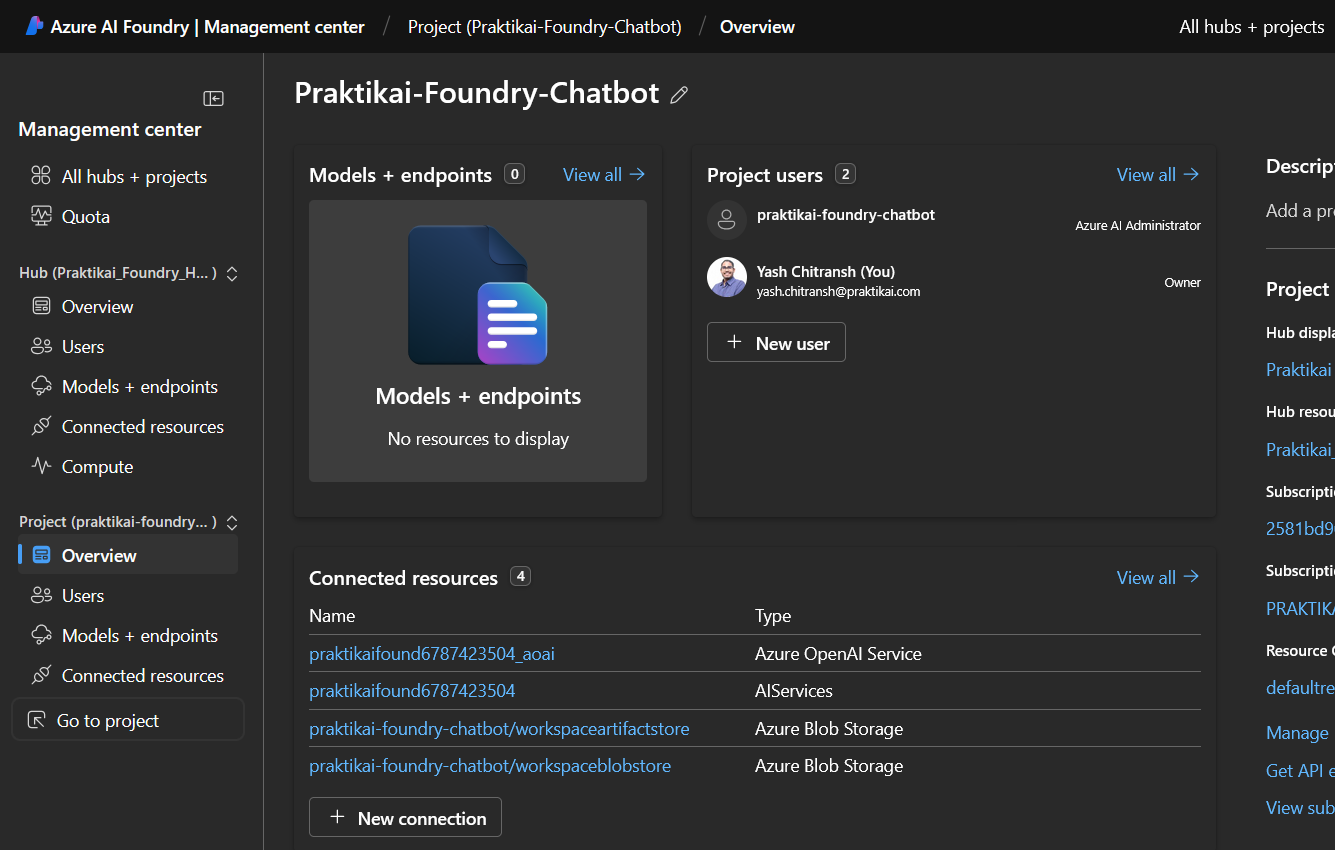This screenshot has width=1335, height=850.
Task: Select Users under the Project section
Action: tap(80, 595)
